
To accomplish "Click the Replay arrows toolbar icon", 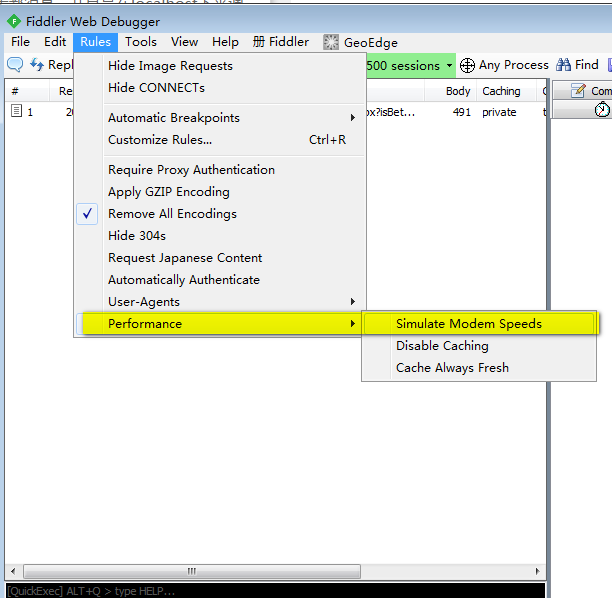I will coord(37,64).
